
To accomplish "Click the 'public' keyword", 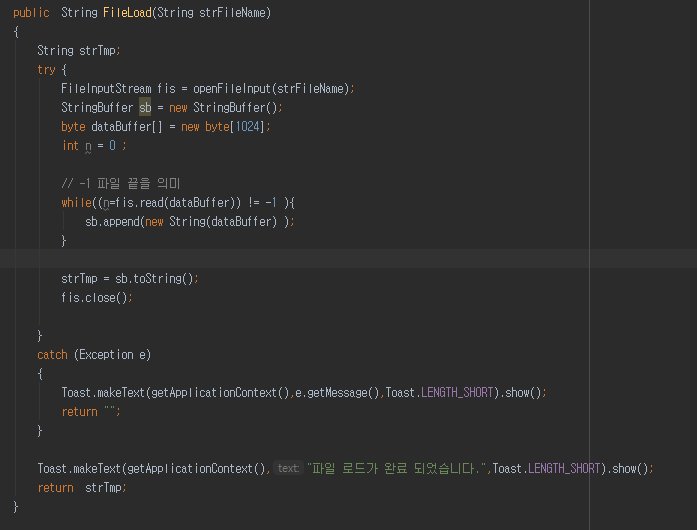I will click(31, 12).
